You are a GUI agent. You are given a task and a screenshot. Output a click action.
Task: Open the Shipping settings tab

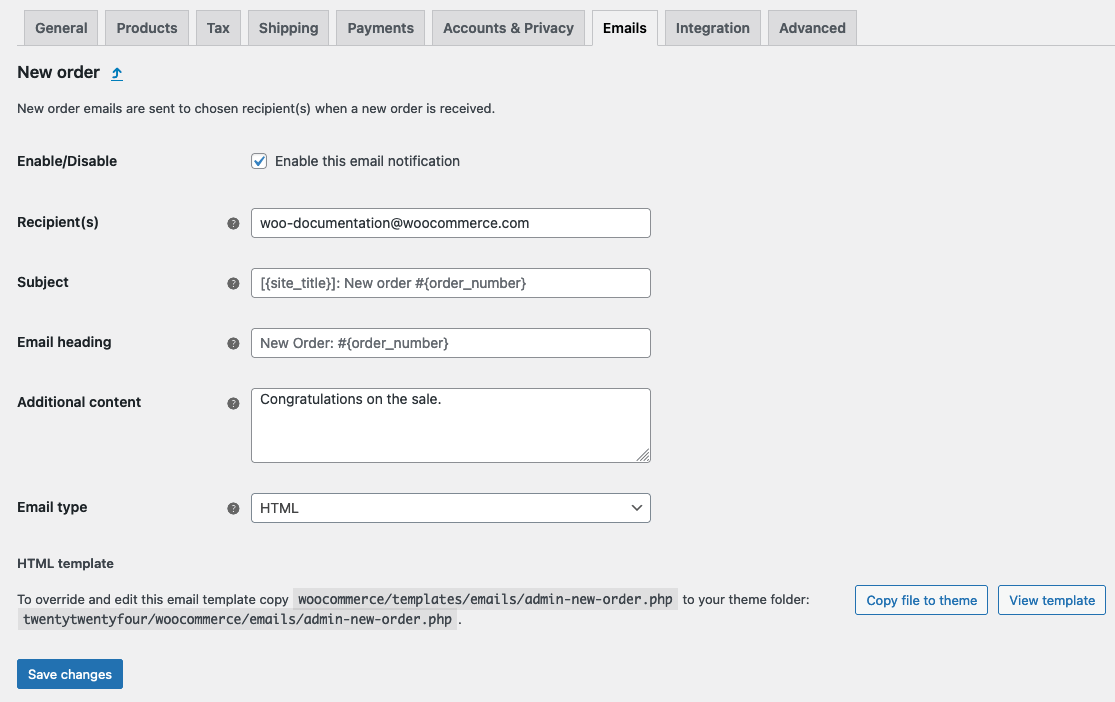coord(288,27)
